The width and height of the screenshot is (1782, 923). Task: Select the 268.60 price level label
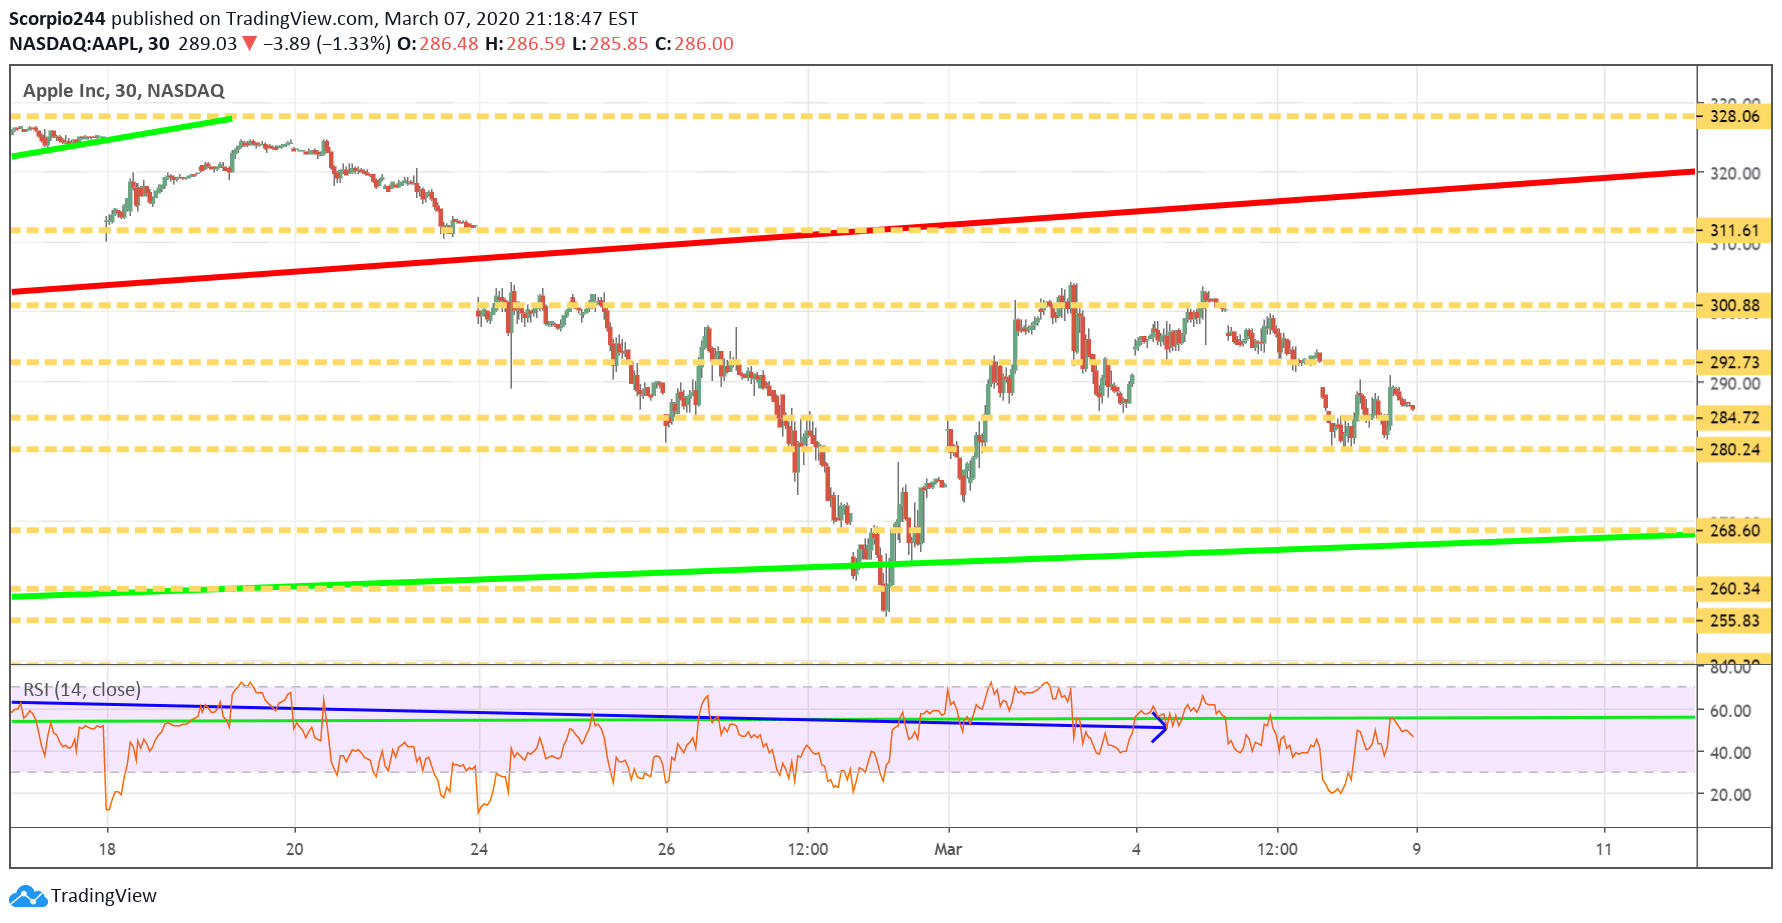(x=1735, y=531)
